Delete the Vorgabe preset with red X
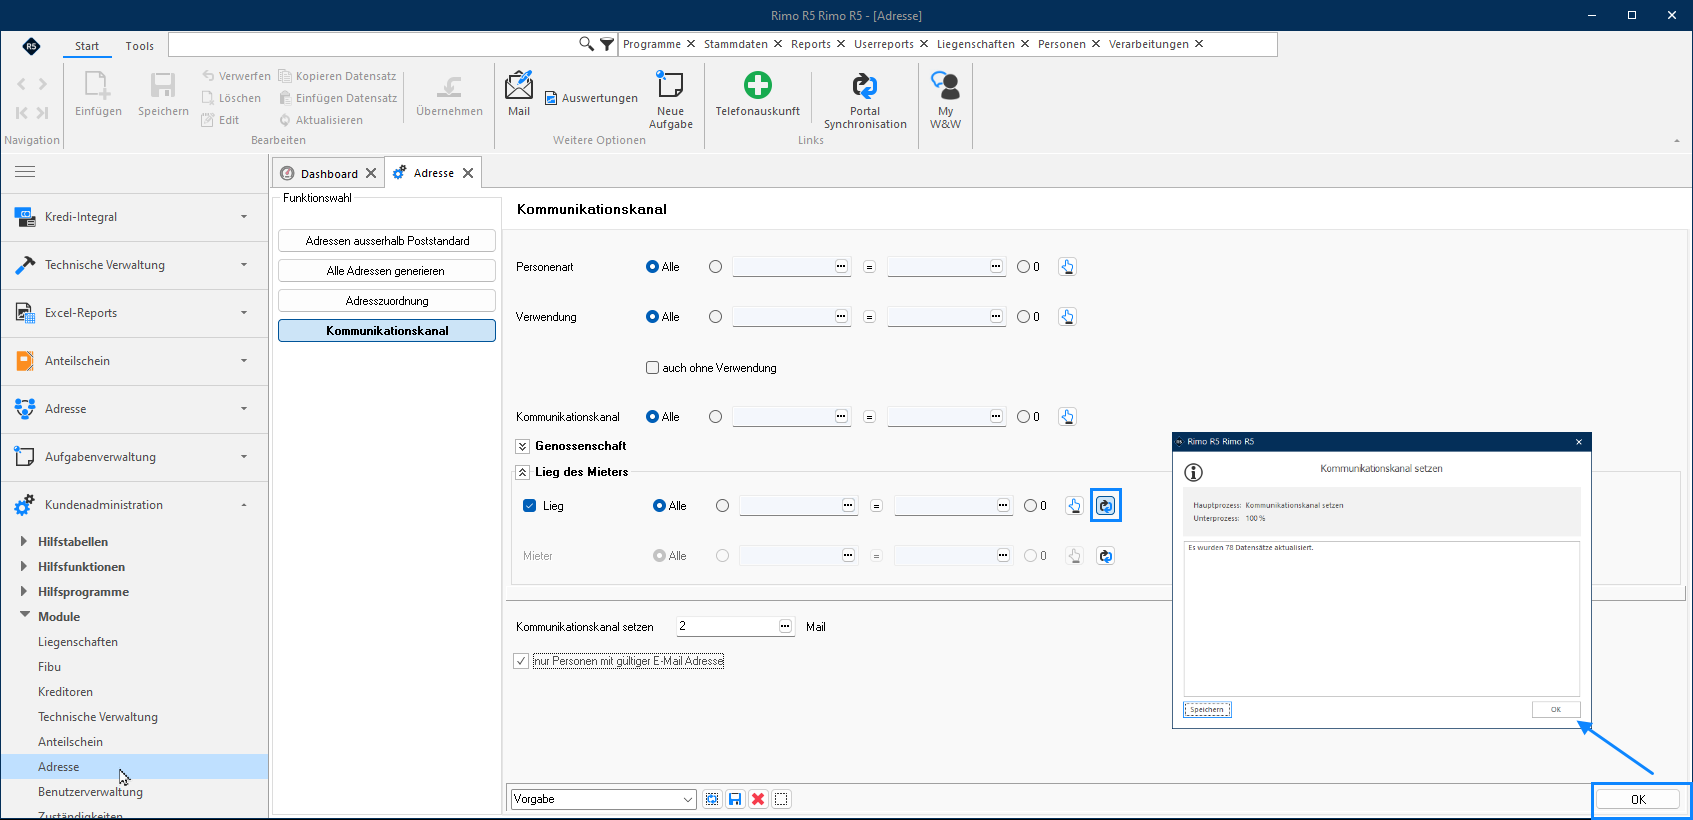 click(x=758, y=799)
